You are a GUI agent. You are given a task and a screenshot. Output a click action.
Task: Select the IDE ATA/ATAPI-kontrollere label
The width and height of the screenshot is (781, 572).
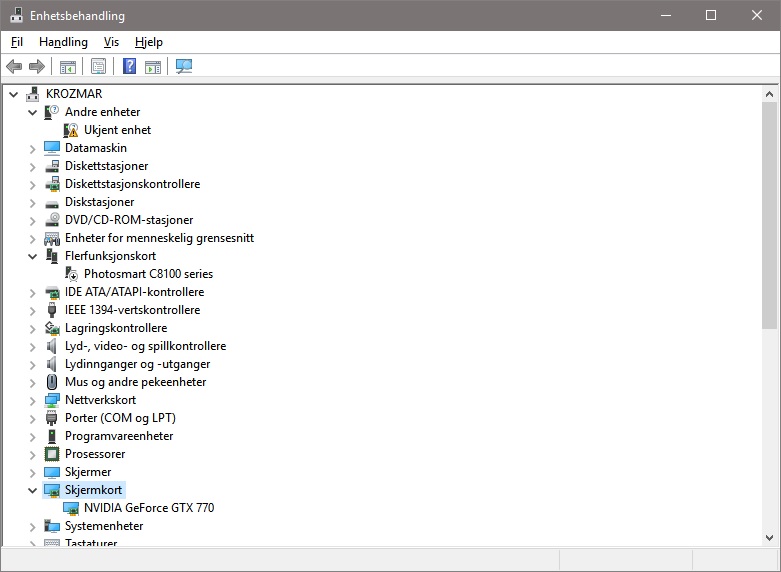(134, 291)
